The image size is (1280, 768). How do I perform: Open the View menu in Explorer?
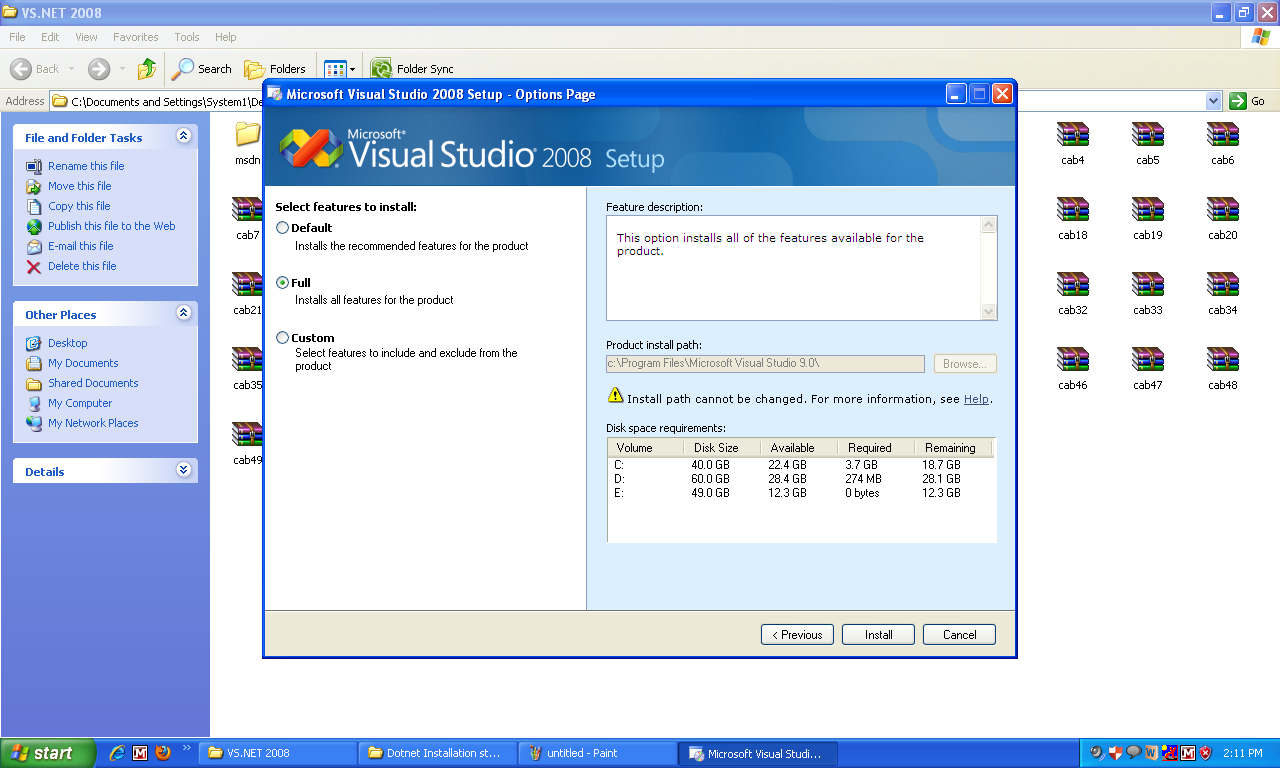86,37
